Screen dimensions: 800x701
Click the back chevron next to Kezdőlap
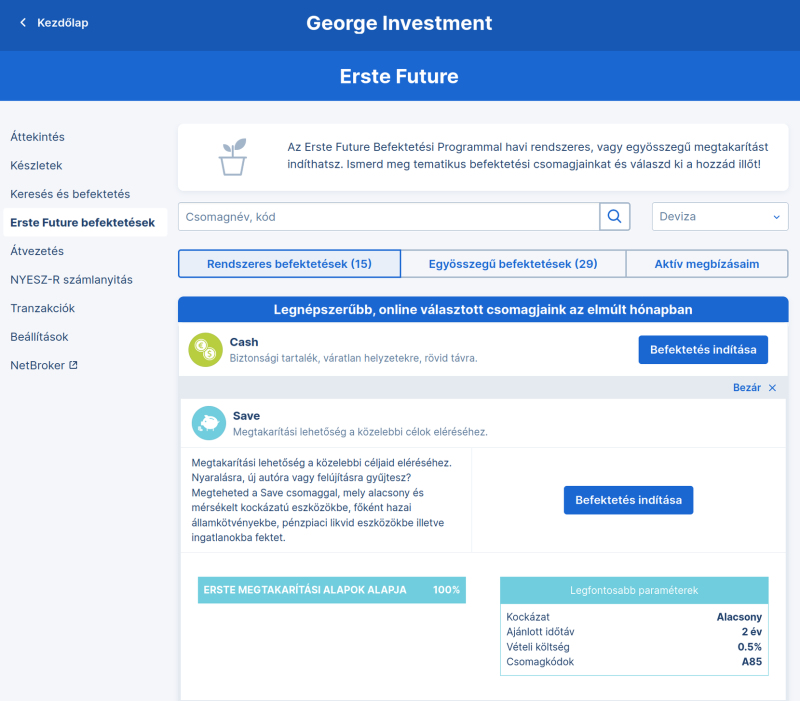pyautogui.click(x=23, y=22)
